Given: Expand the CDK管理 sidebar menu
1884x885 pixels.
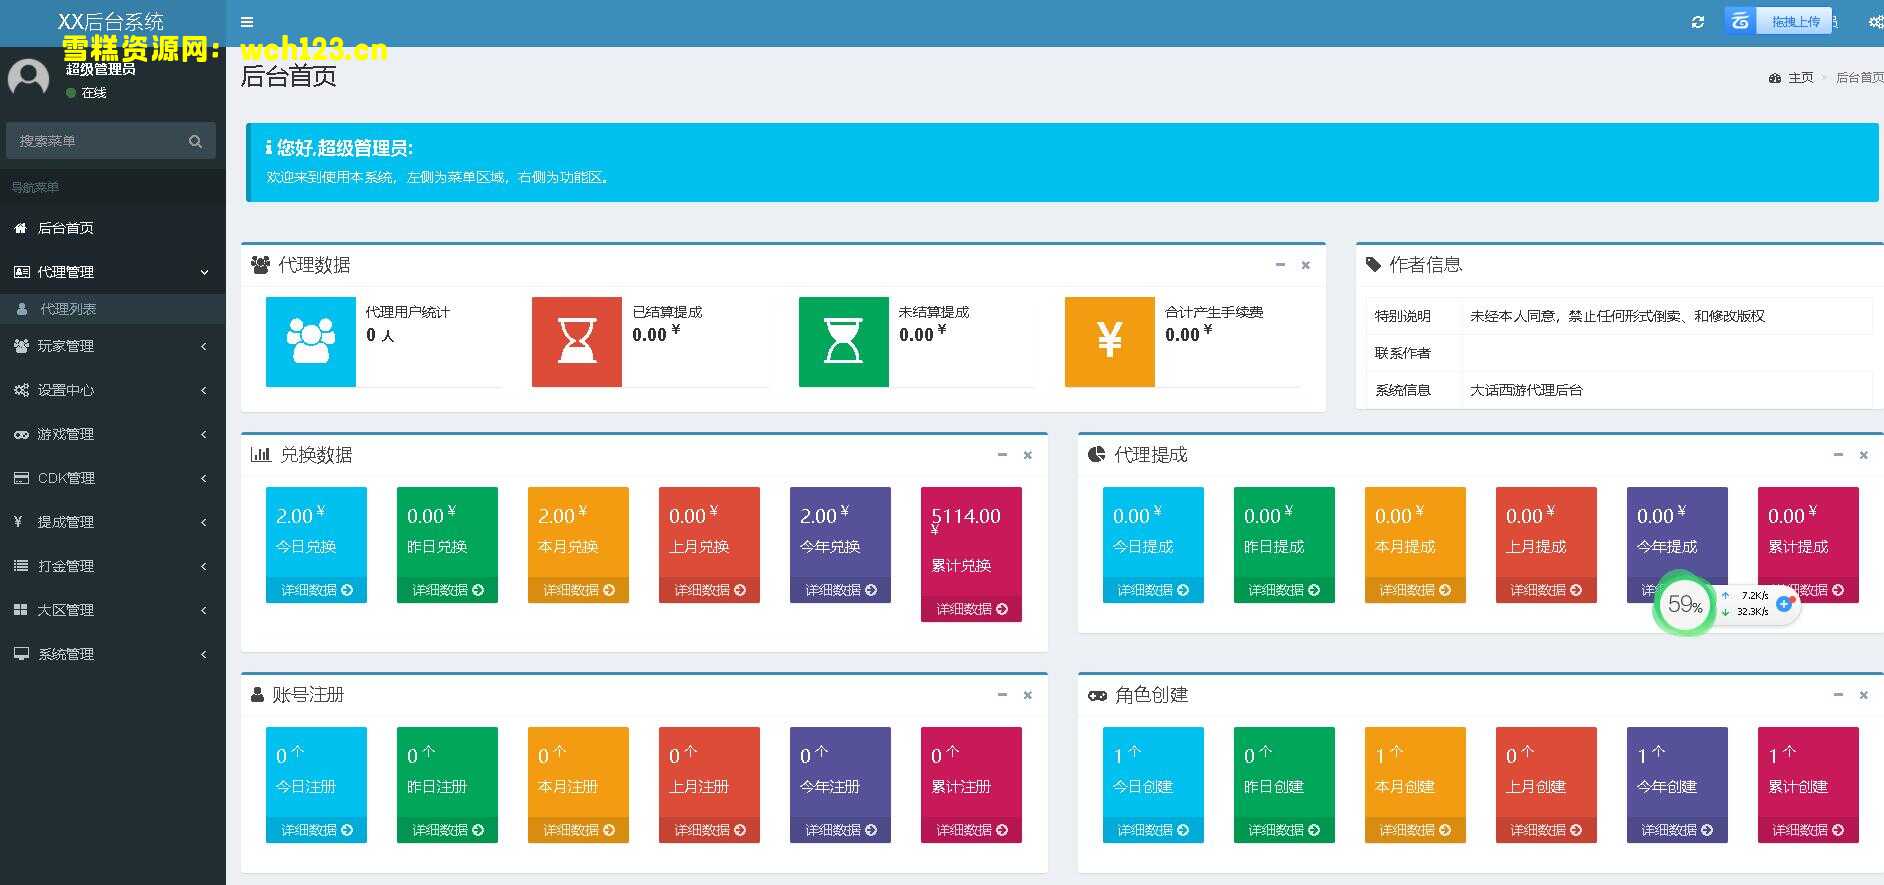Looking at the screenshot, I should pyautogui.click(x=112, y=478).
